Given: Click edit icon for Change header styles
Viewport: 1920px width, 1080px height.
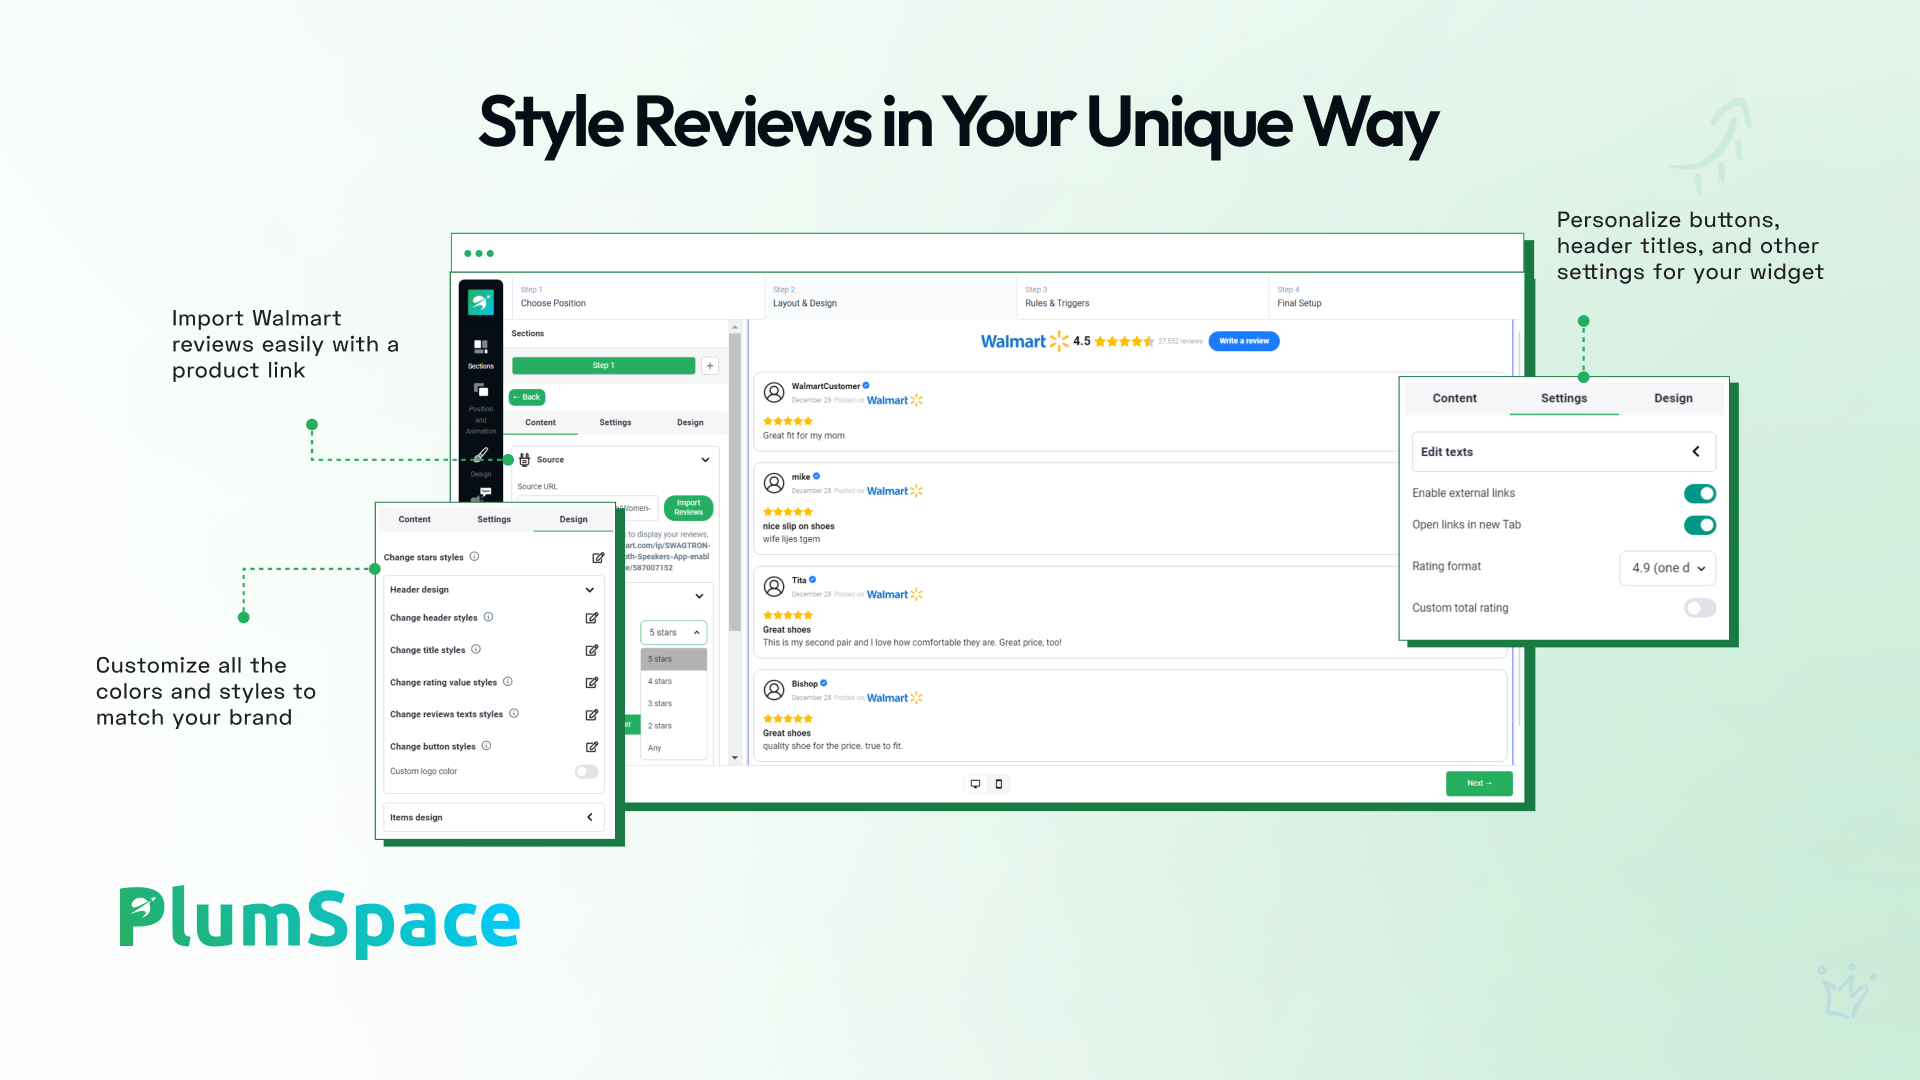Looking at the screenshot, I should [592, 618].
